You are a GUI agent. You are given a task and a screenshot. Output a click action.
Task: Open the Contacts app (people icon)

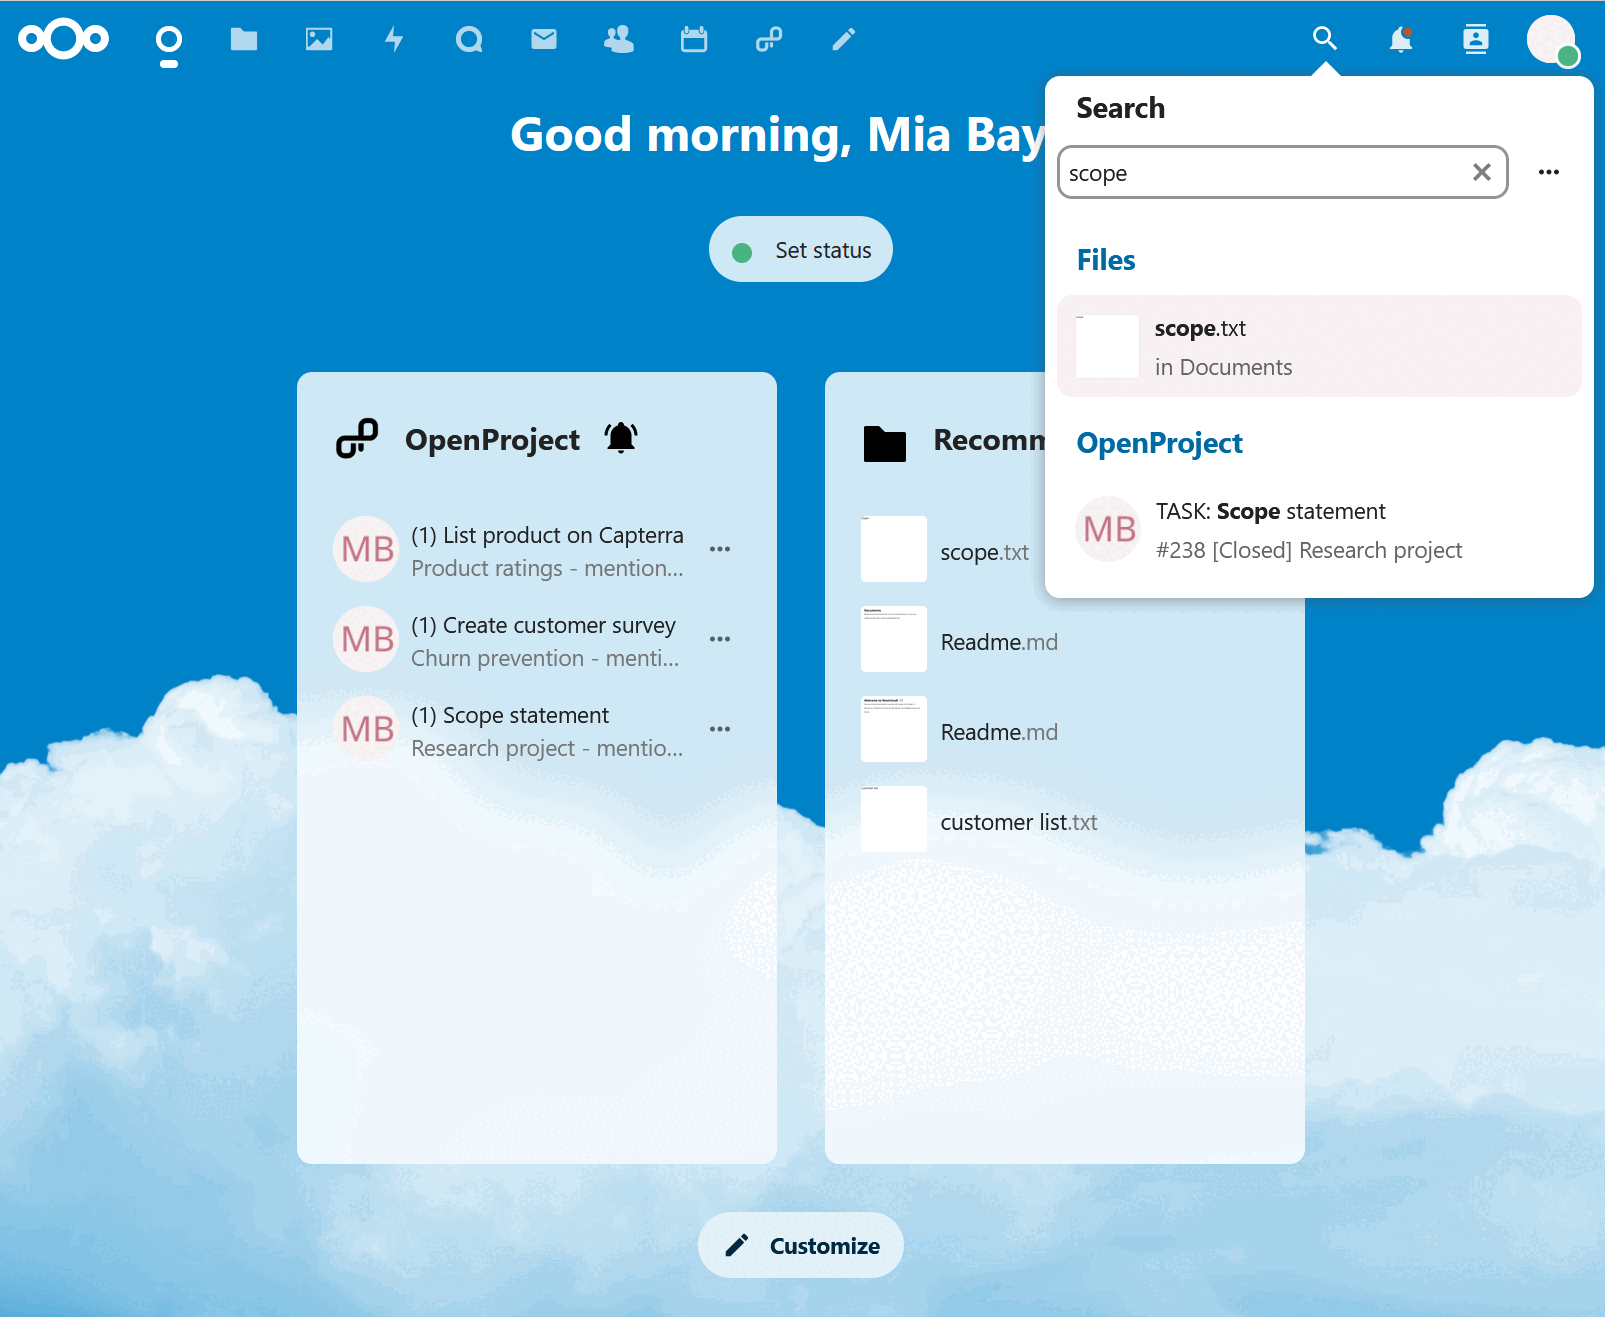tap(619, 39)
